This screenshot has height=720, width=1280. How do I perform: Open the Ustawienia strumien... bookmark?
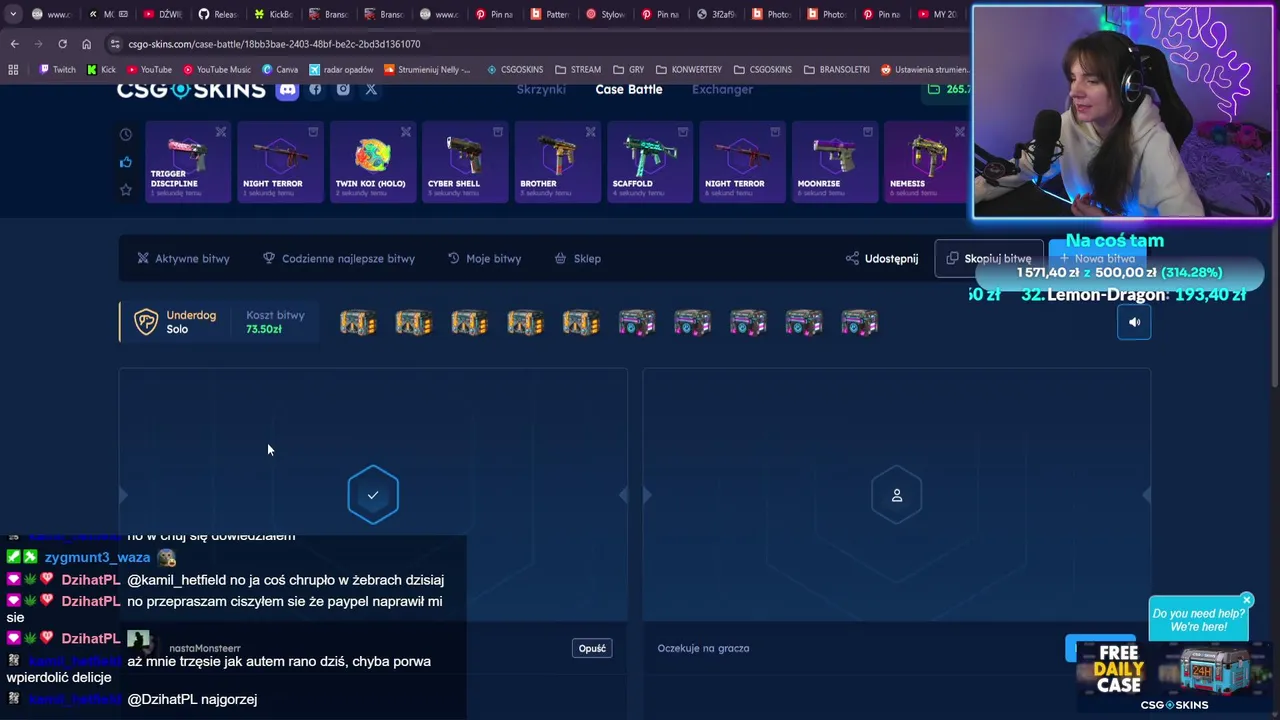click(925, 70)
